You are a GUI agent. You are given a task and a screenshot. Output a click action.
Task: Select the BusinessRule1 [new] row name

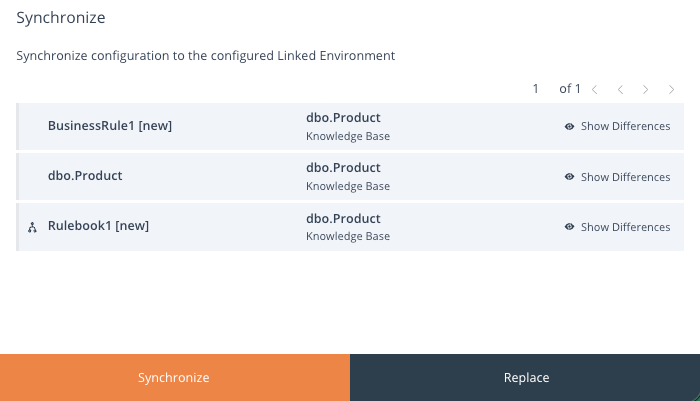click(110, 126)
